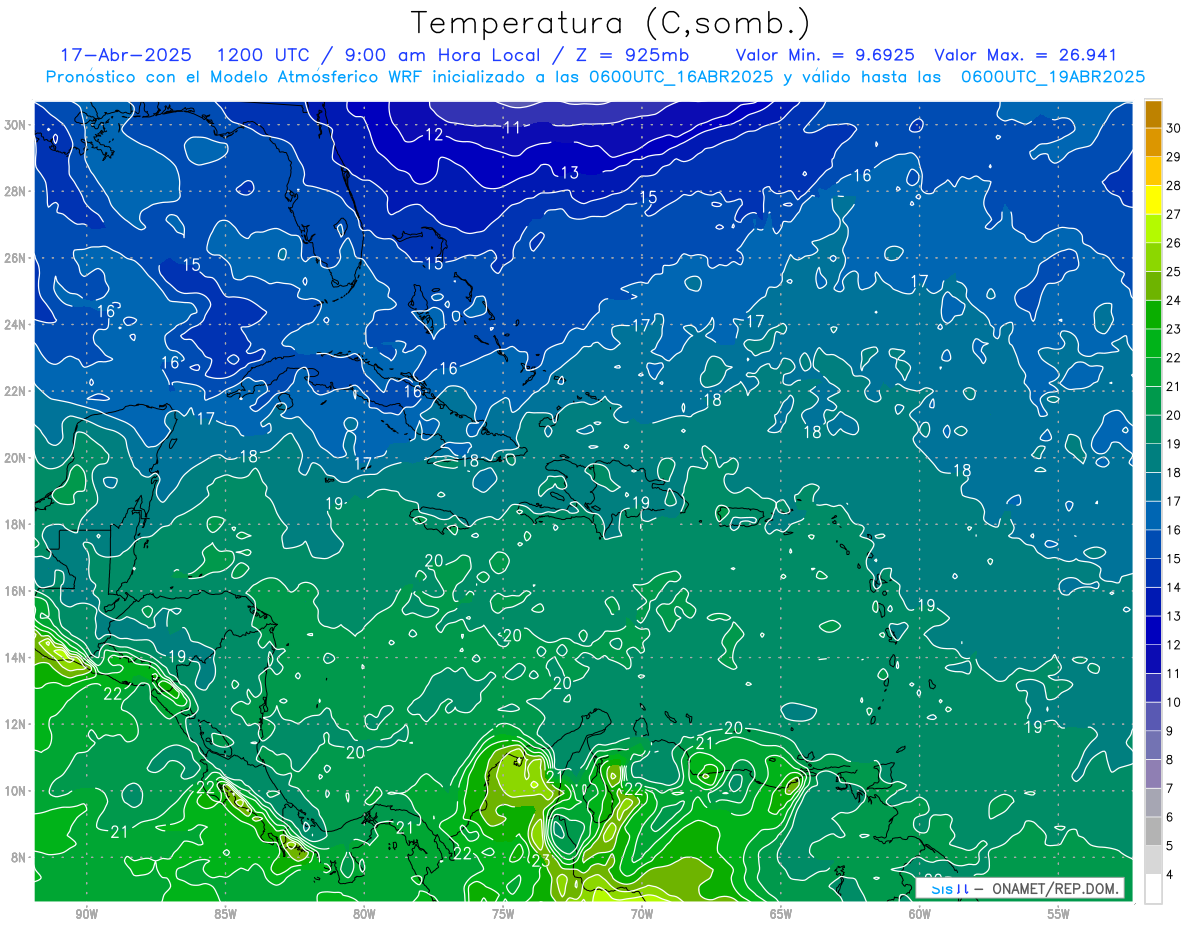Pick the orange swatch between 29 and 30
This screenshot has width=1200, height=927.
[1153, 142]
